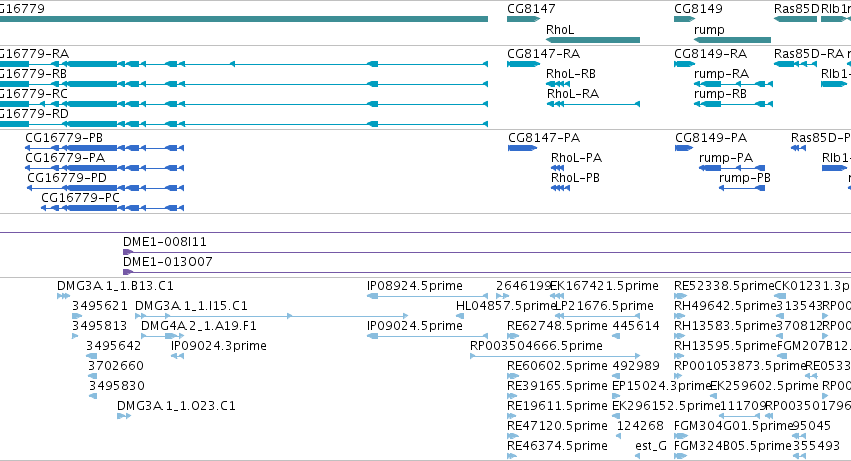Screen dimensions: 851x461
Task: Click the rump gene bar glyph
Action: (732, 40)
